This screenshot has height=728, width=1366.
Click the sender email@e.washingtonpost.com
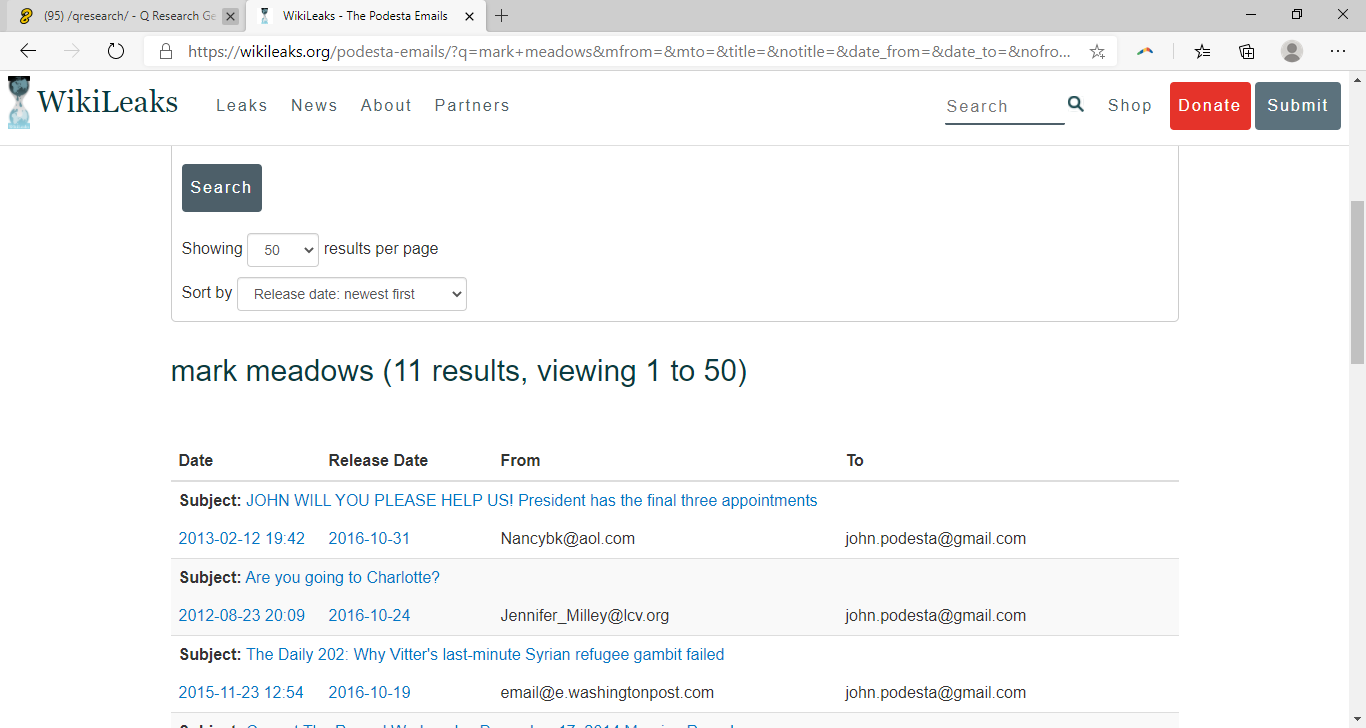607,692
